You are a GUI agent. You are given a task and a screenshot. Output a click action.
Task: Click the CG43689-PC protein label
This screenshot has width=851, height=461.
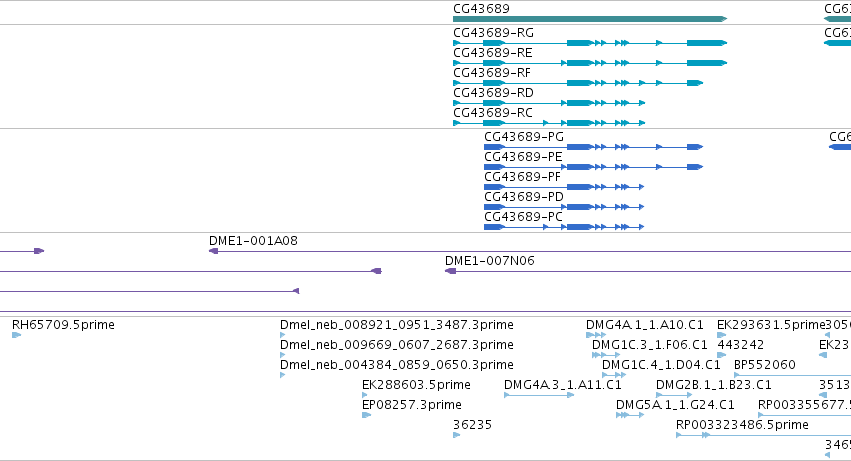(523, 217)
